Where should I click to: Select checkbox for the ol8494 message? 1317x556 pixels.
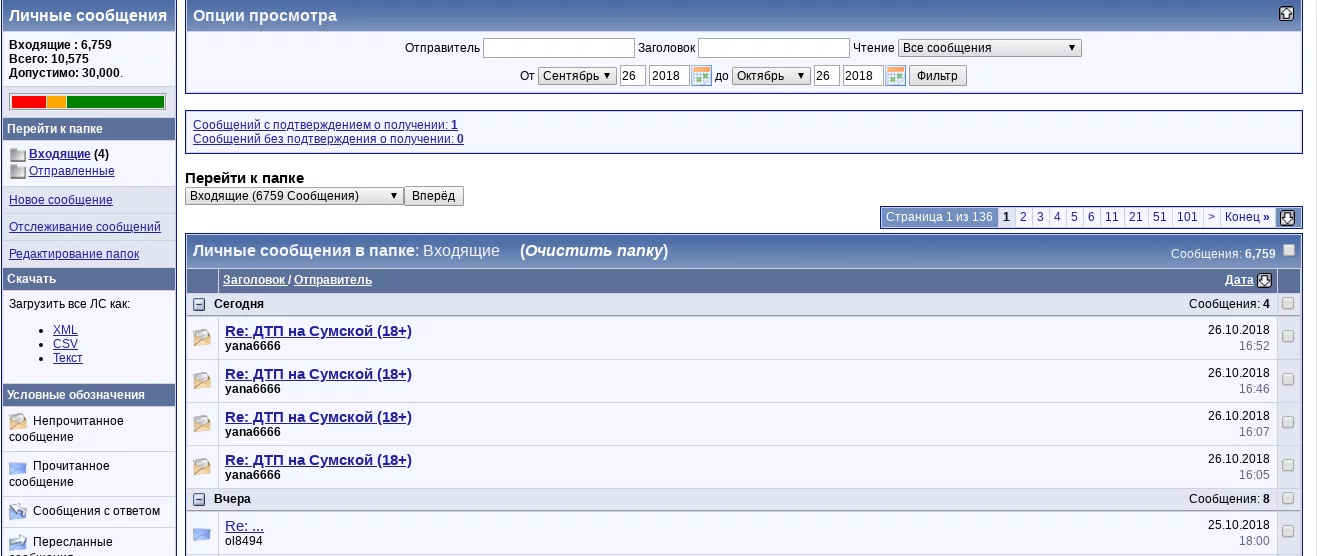(x=1288, y=531)
